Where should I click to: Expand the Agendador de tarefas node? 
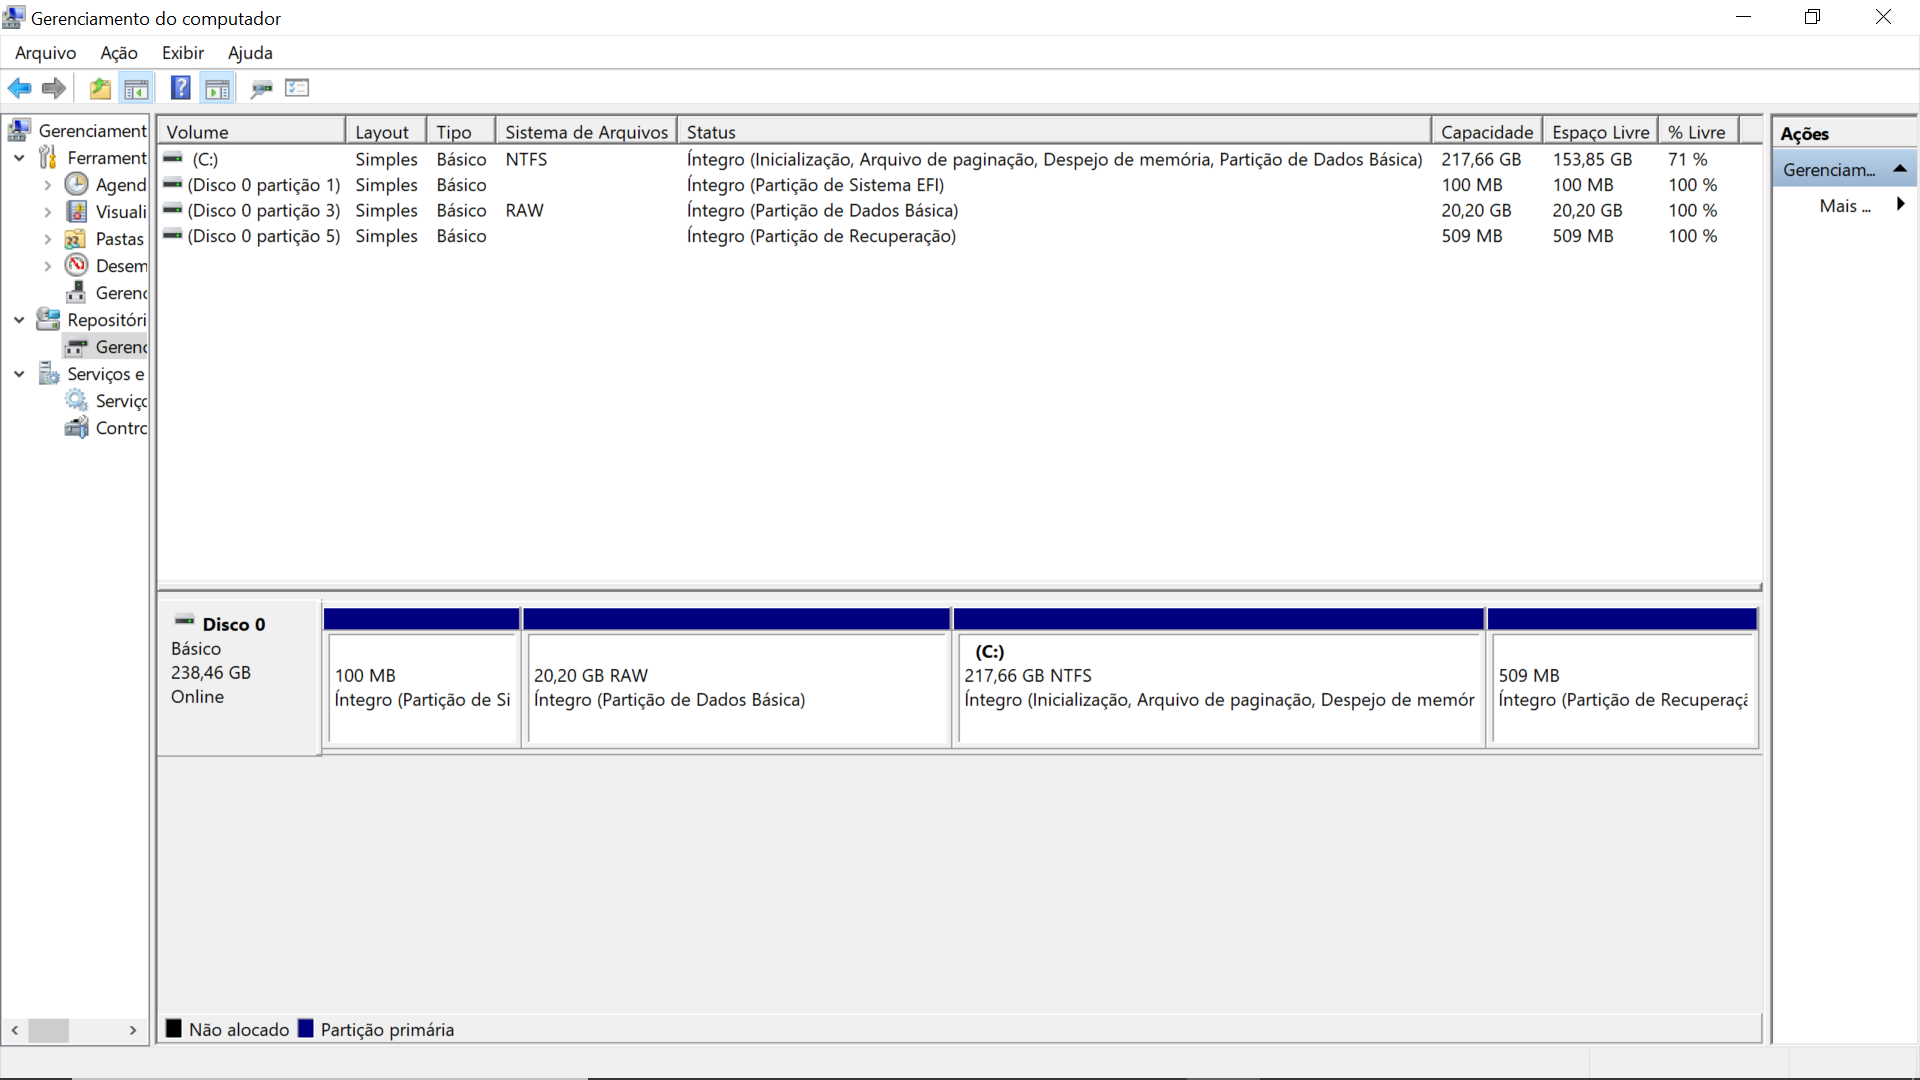click(47, 185)
